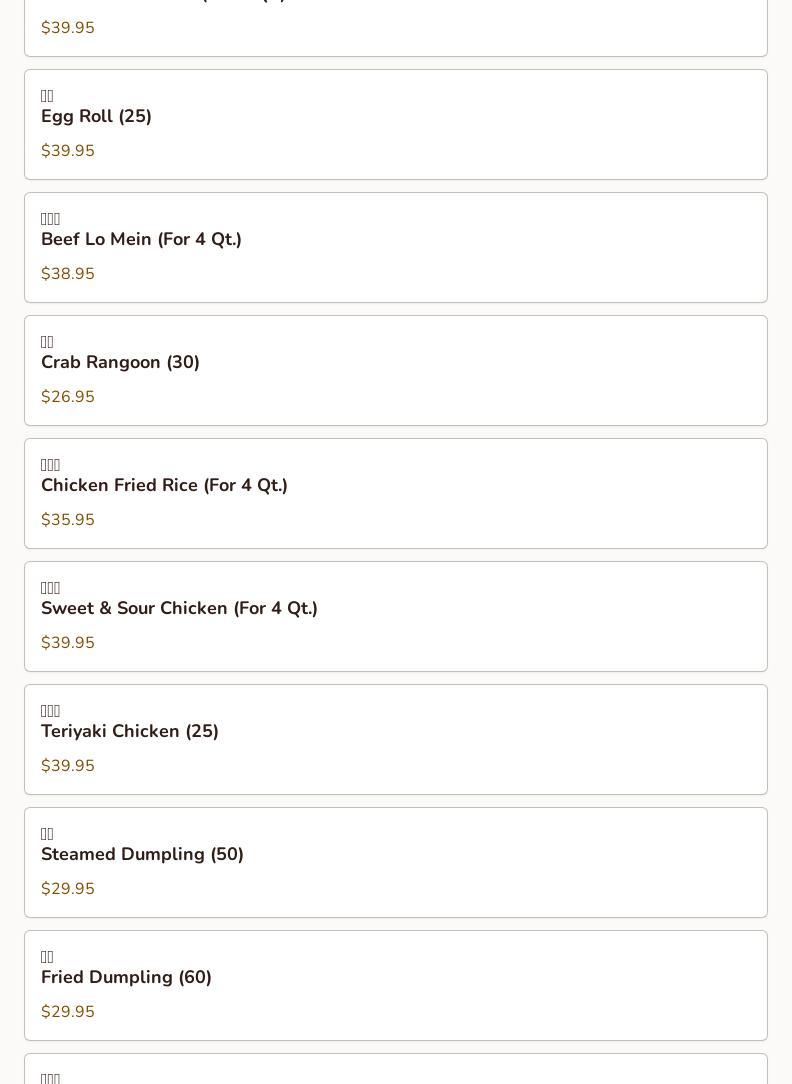
Task: Click the $26.95 Crab Rangoon price
Action: pyautogui.click(x=68, y=397)
